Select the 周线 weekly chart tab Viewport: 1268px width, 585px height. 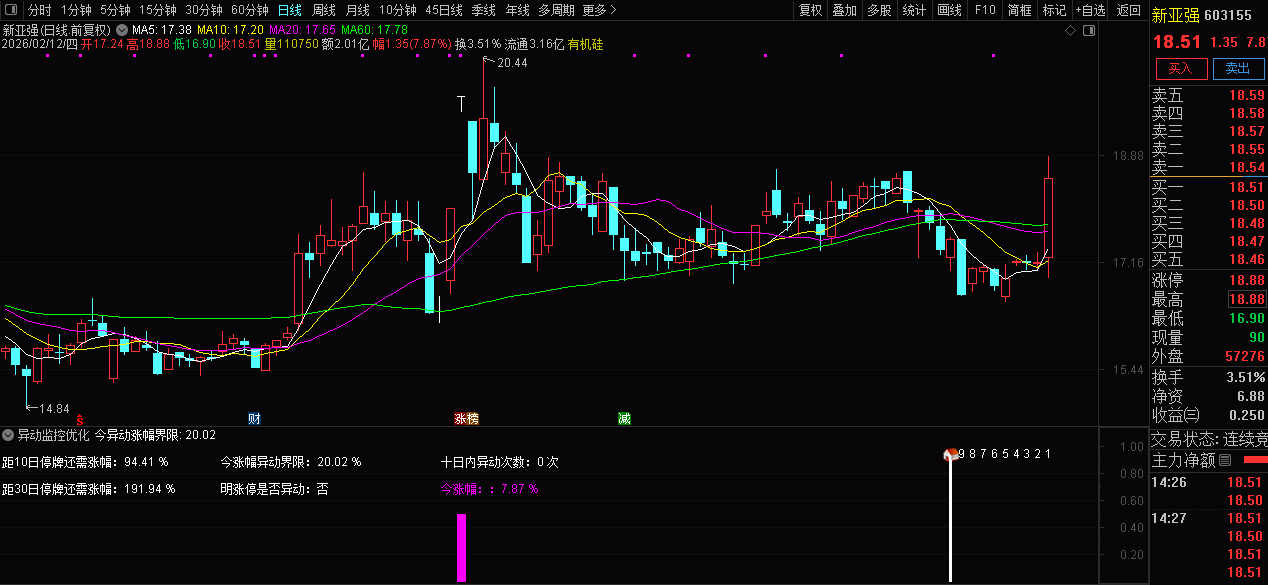point(324,10)
